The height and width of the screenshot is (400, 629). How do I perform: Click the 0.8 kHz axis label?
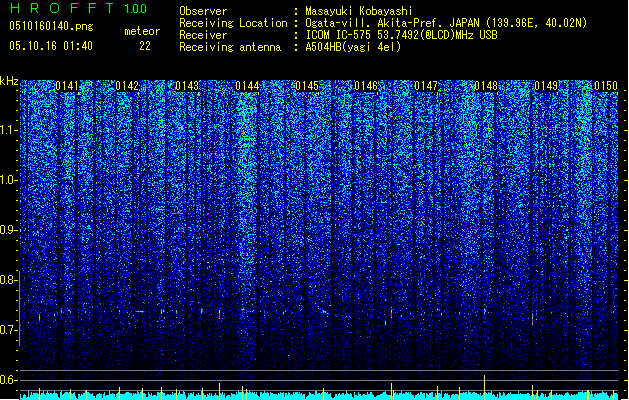click(x=9, y=280)
